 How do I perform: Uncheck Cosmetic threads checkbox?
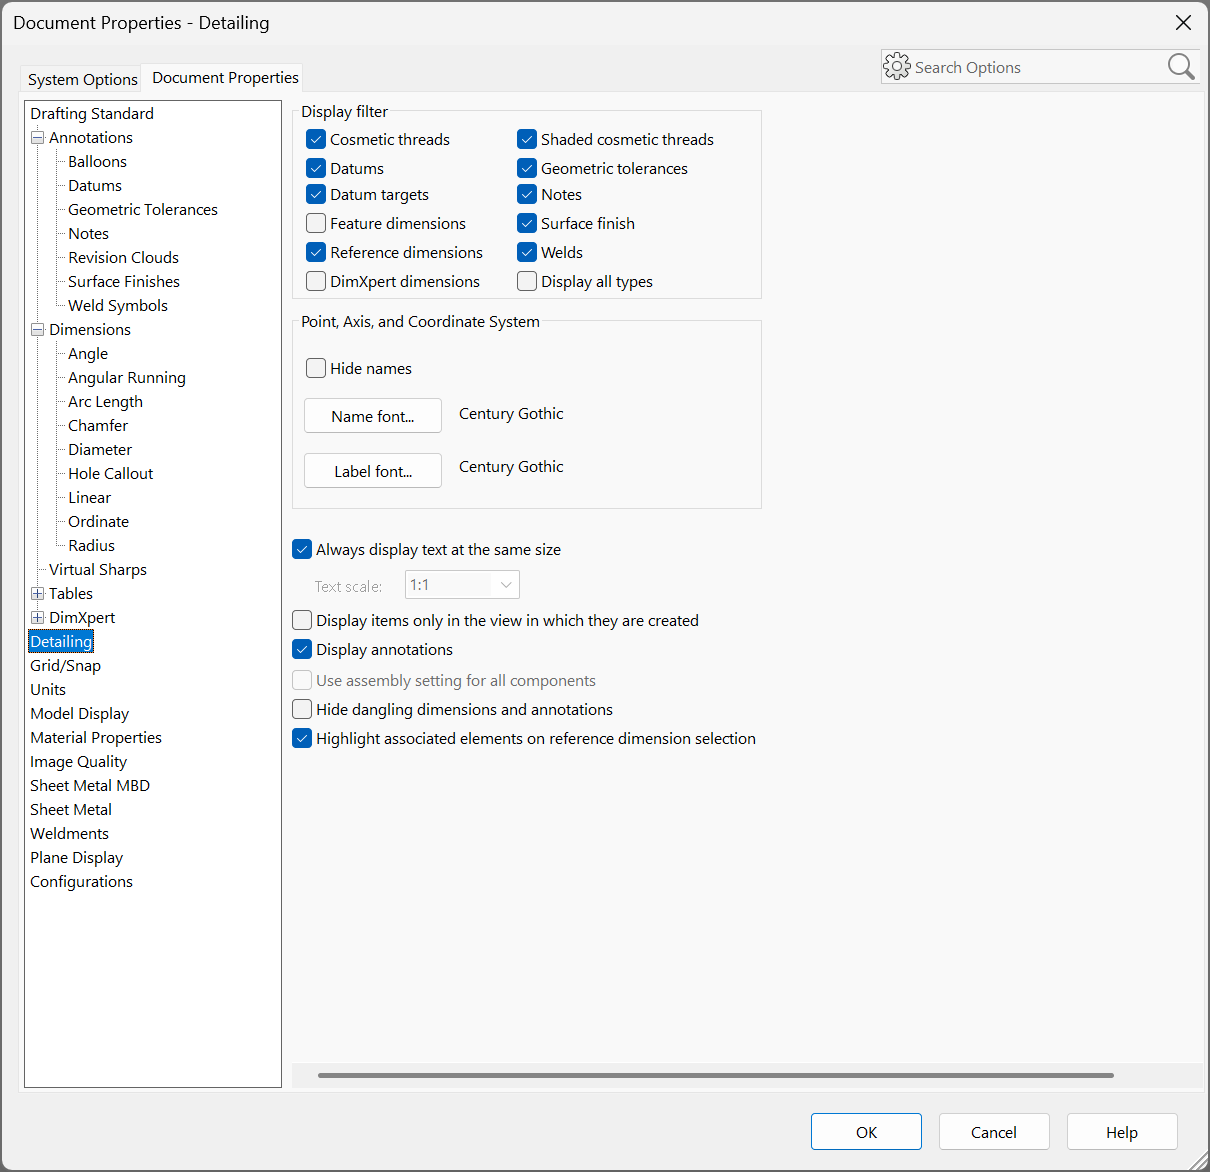(x=316, y=139)
